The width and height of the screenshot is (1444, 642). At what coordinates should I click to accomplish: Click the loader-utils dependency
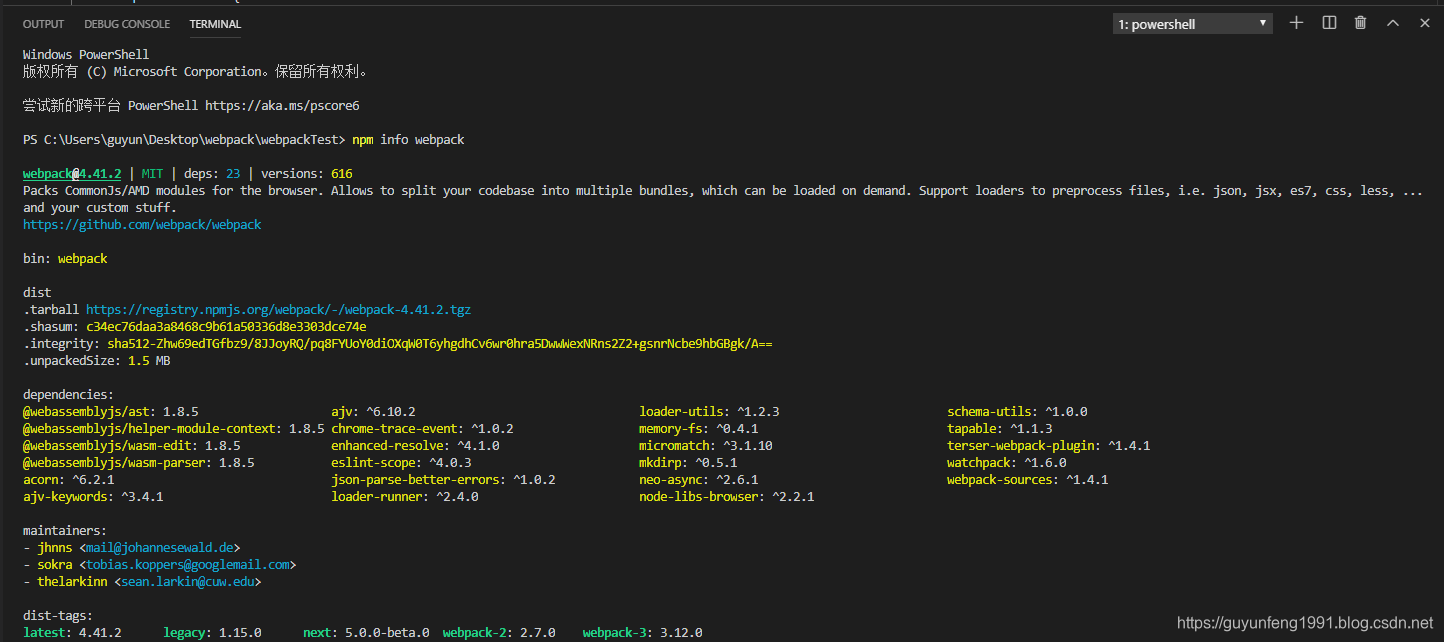coord(709,412)
